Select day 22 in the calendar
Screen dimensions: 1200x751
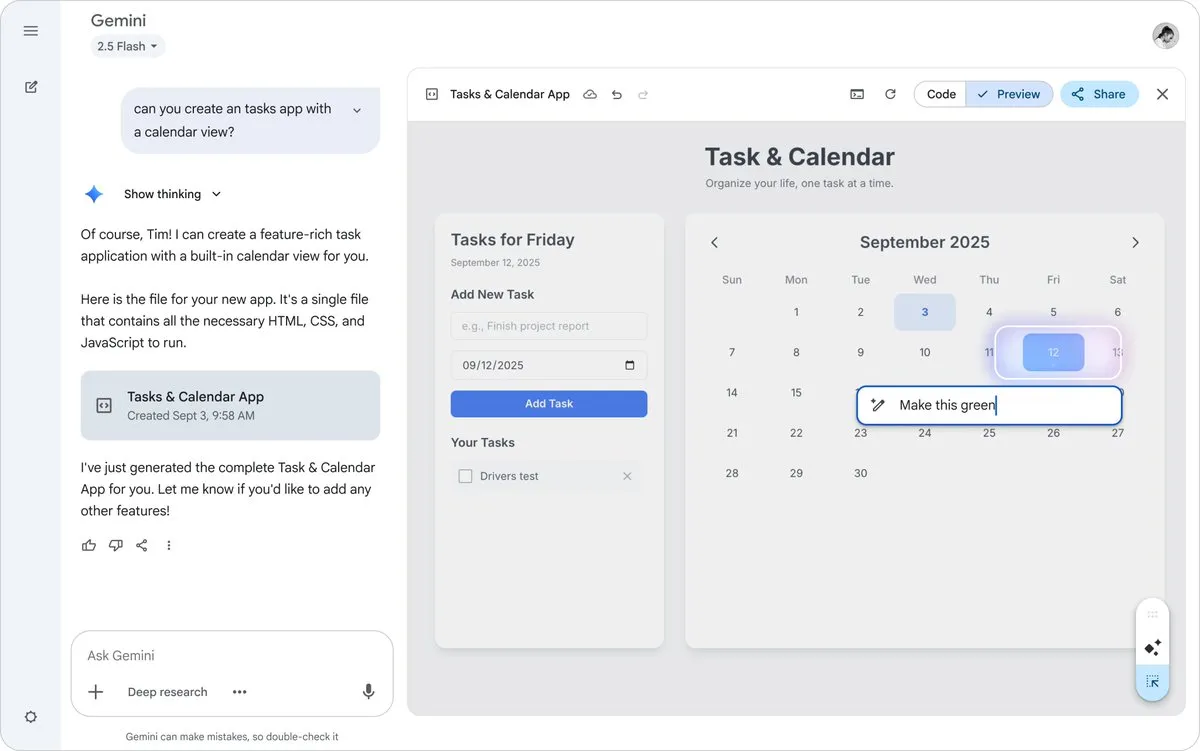coord(796,433)
